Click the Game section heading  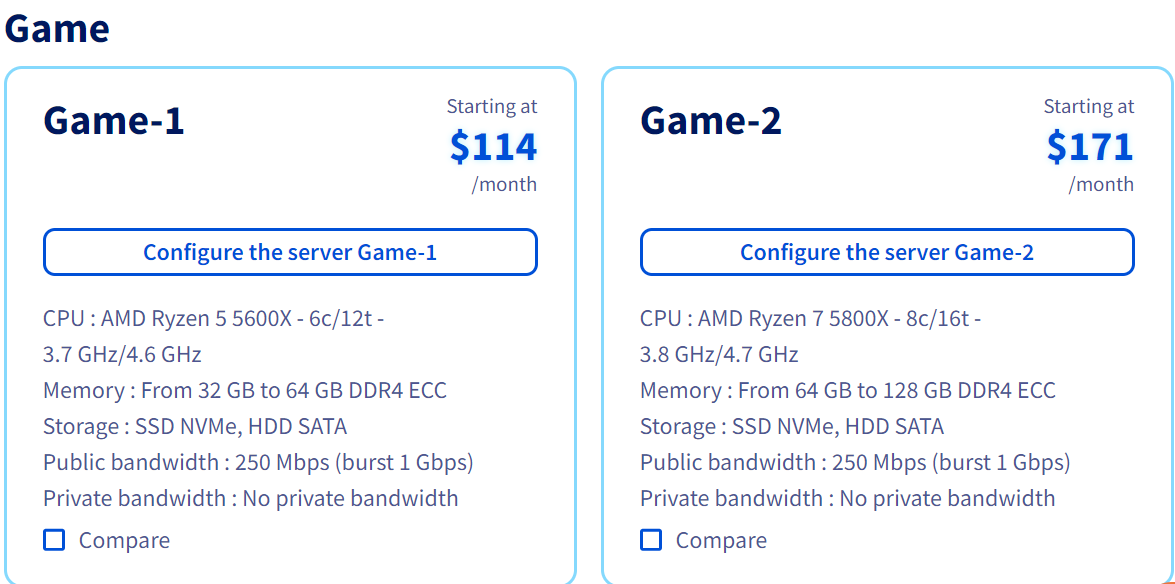tap(57, 29)
